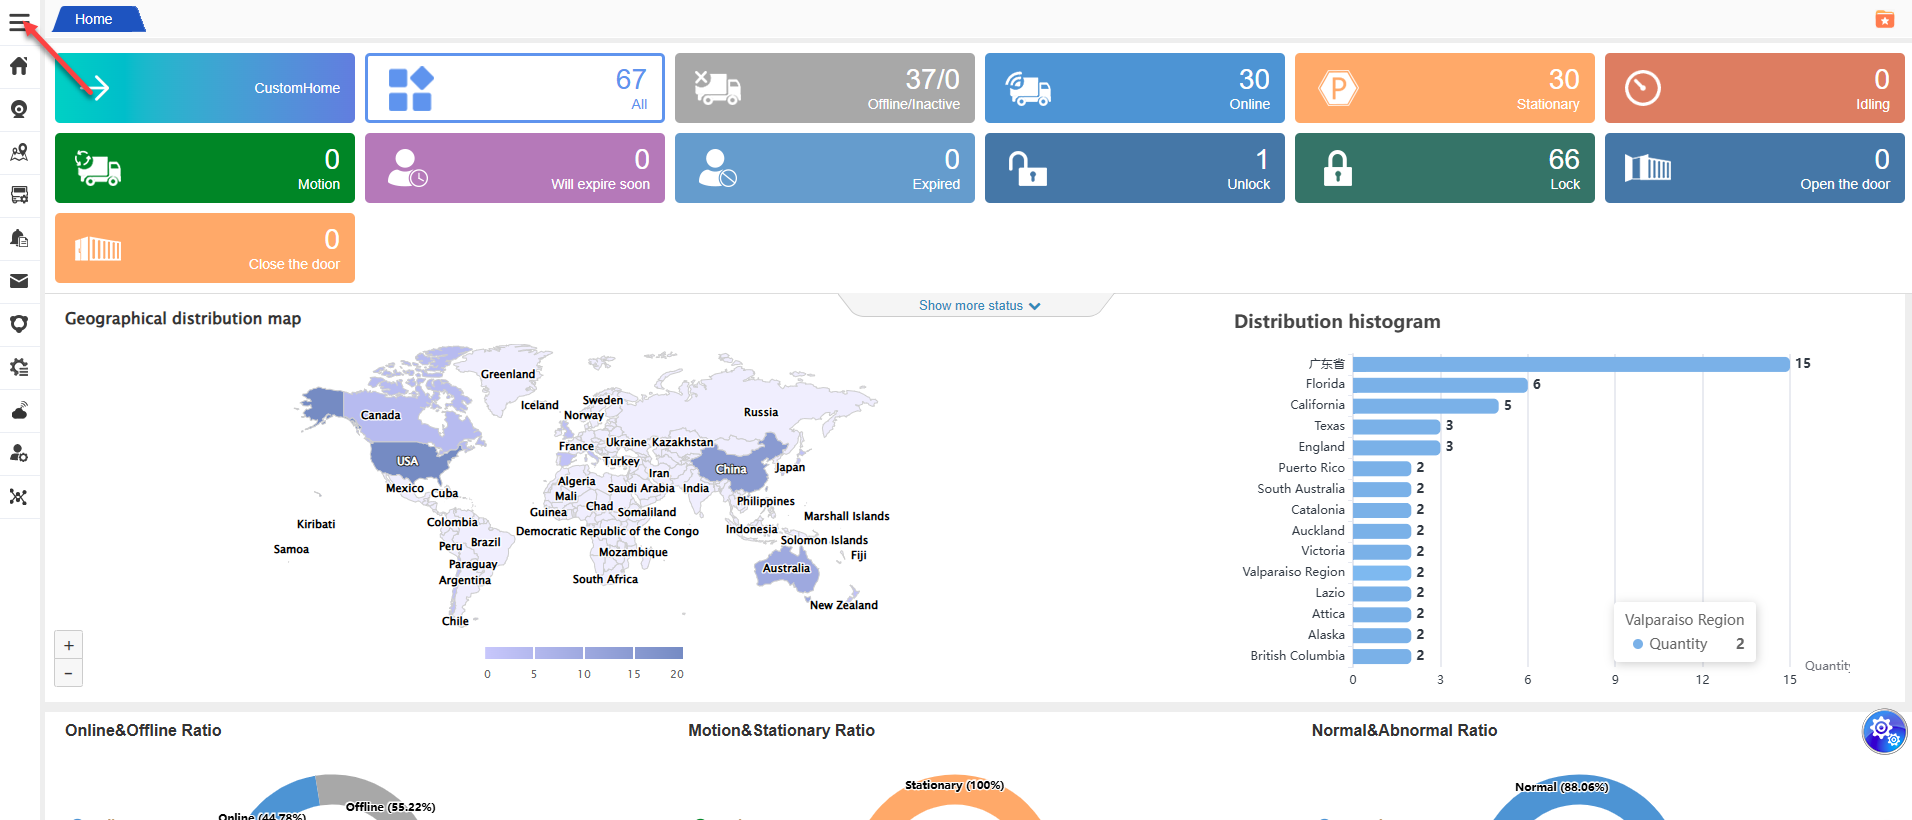
Task: Click the map legend color scale bar
Action: pos(584,653)
